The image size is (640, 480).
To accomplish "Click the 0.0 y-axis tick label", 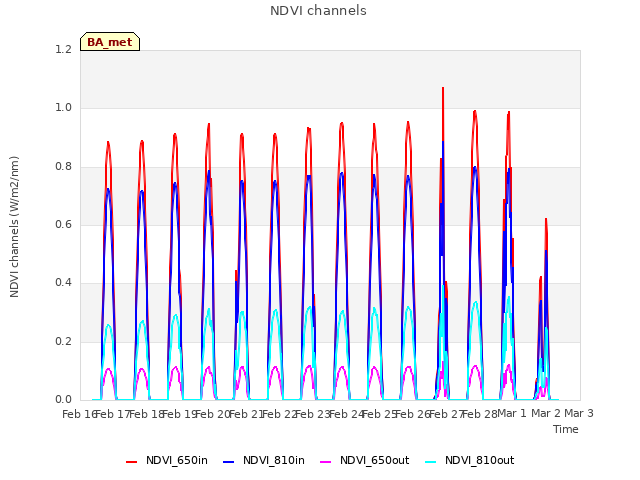I will pos(63,399).
